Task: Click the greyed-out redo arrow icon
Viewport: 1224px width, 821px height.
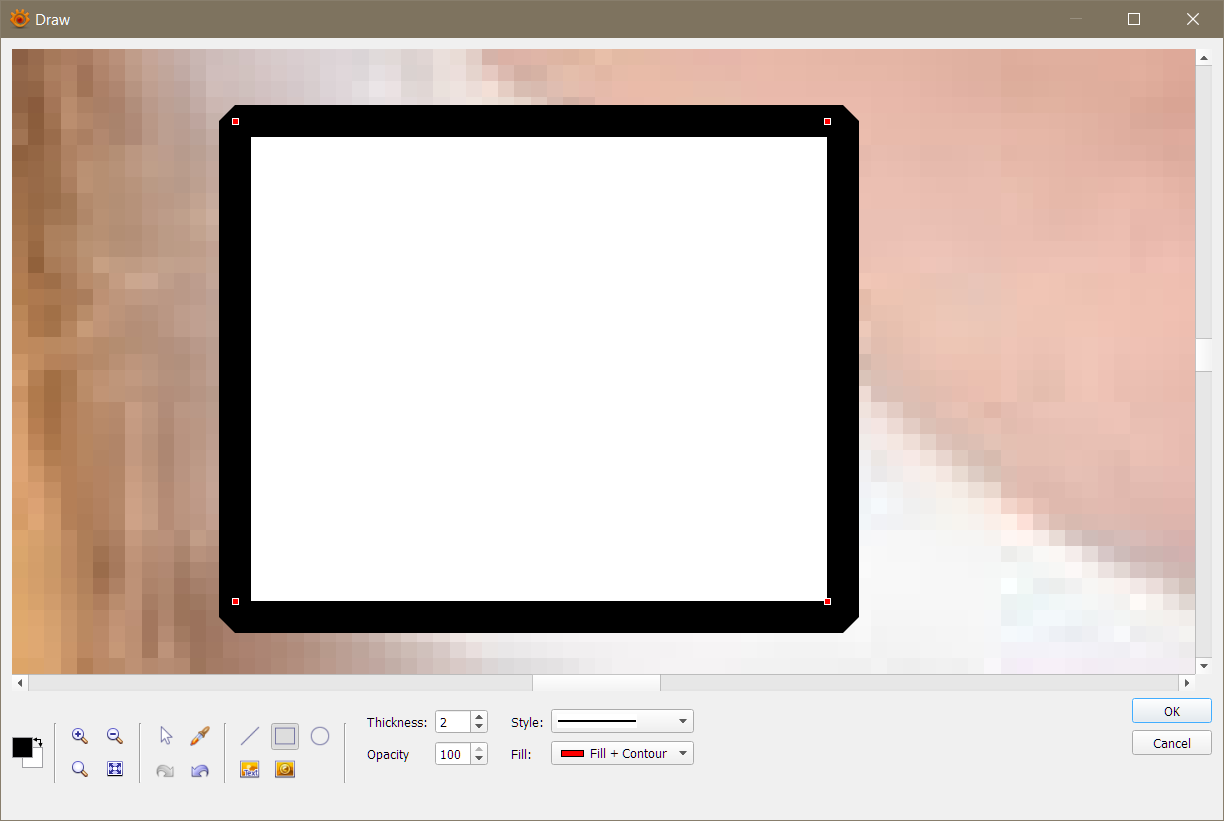Action: pyautogui.click(x=166, y=770)
